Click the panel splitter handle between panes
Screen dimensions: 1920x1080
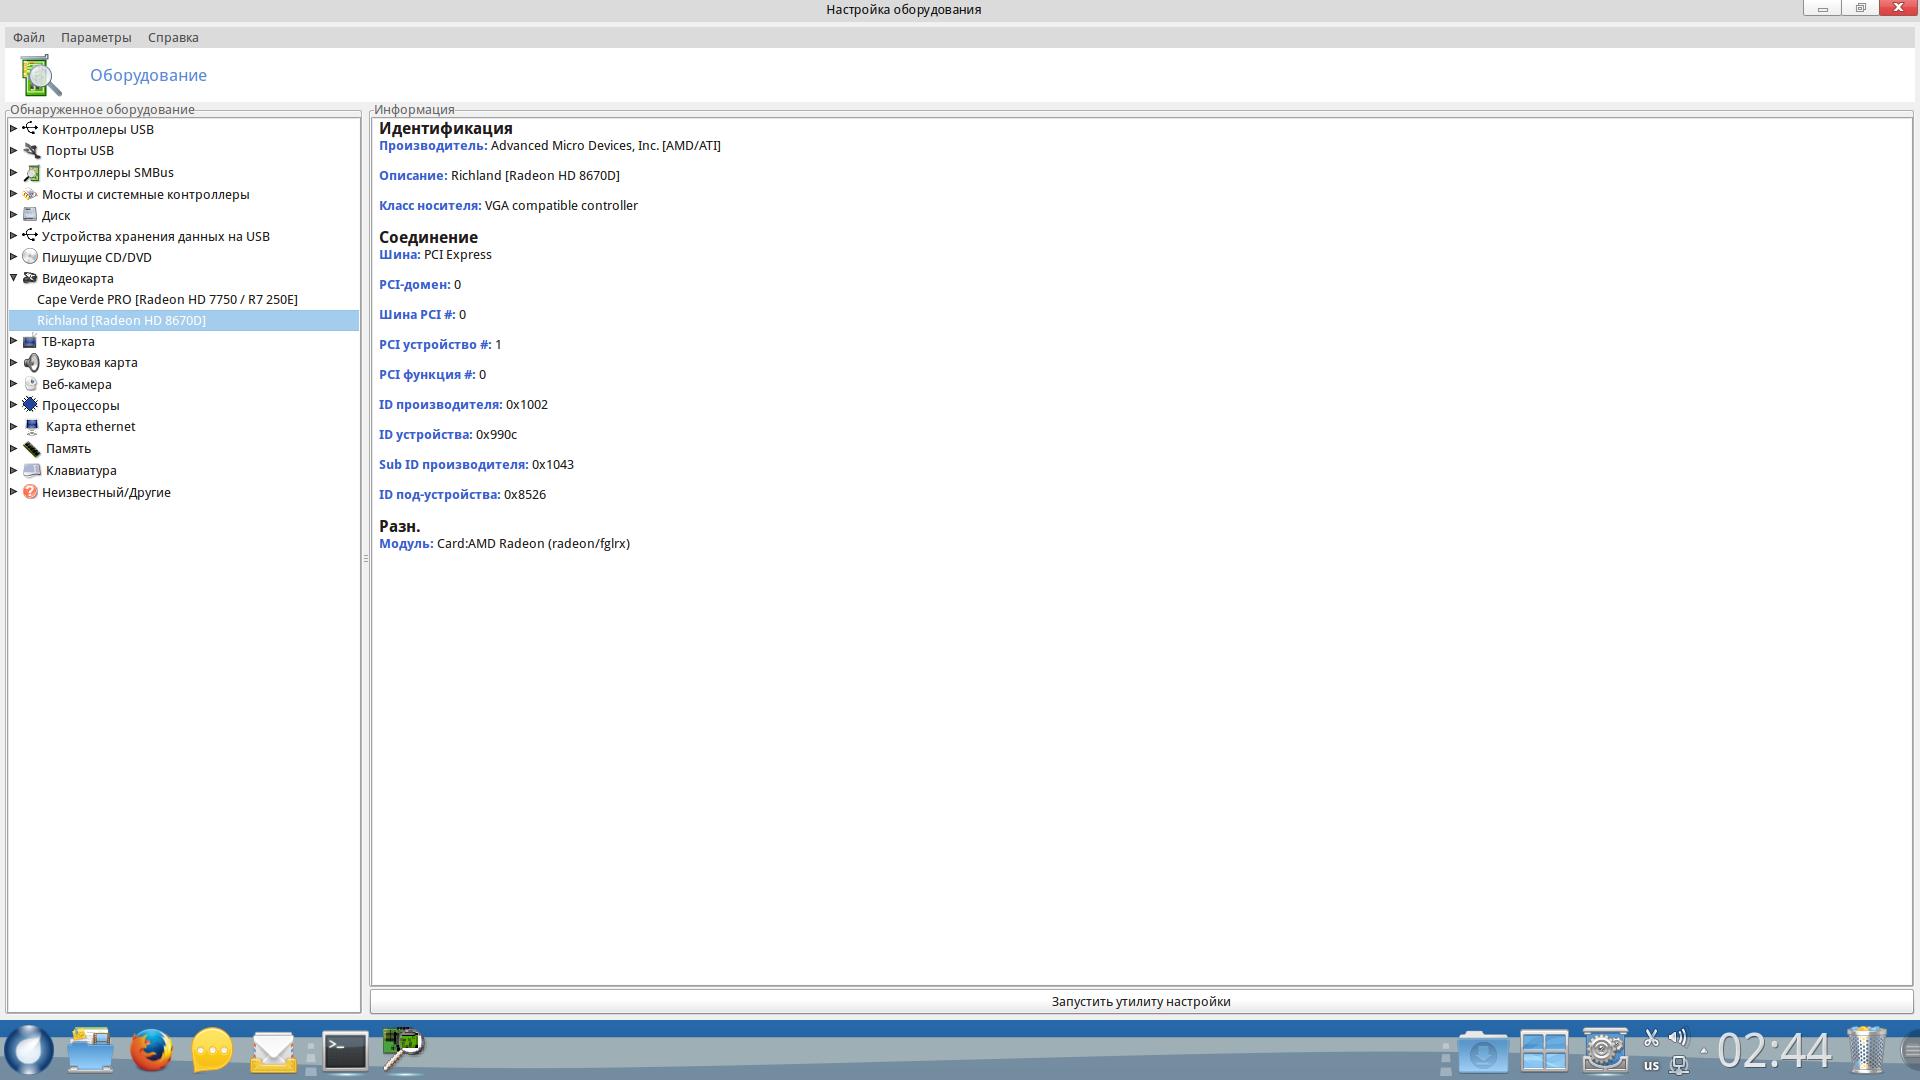point(366,558)
